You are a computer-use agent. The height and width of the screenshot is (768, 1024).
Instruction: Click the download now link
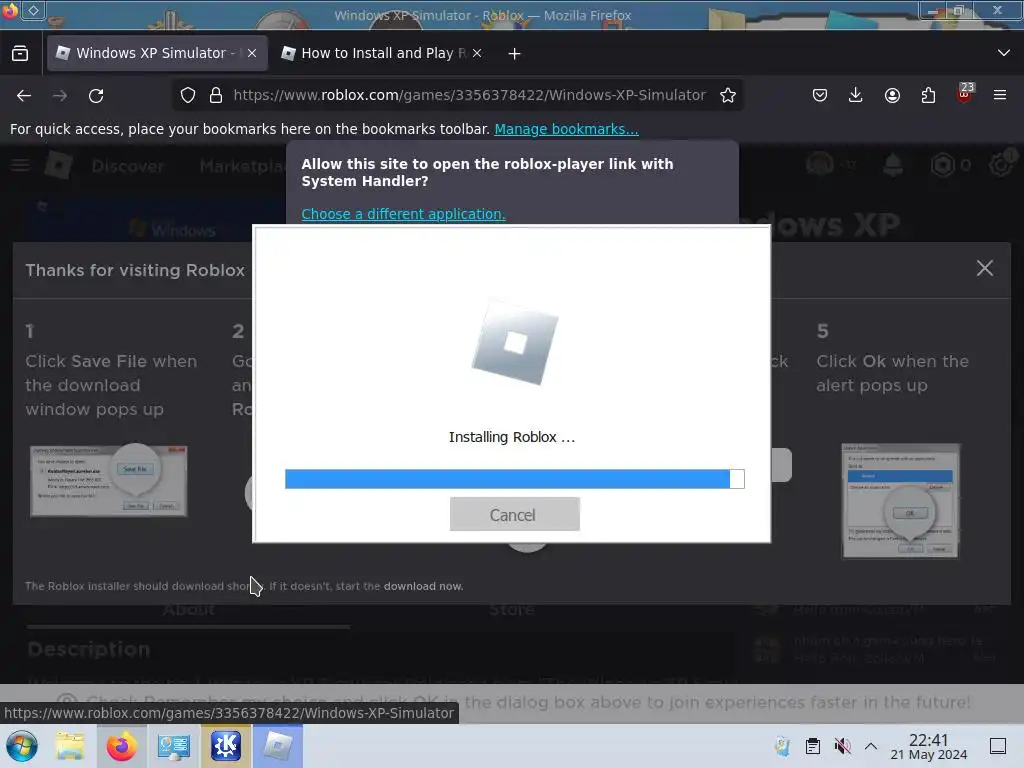coord(423,586)
